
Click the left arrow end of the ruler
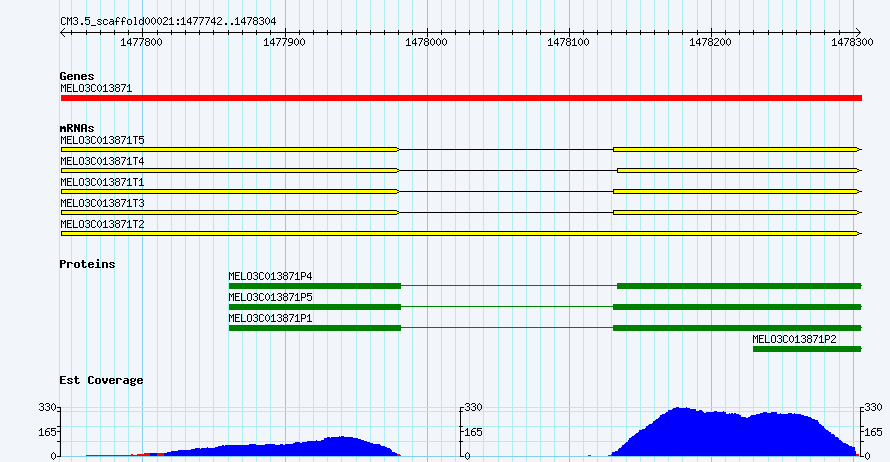tap(63, 33)
